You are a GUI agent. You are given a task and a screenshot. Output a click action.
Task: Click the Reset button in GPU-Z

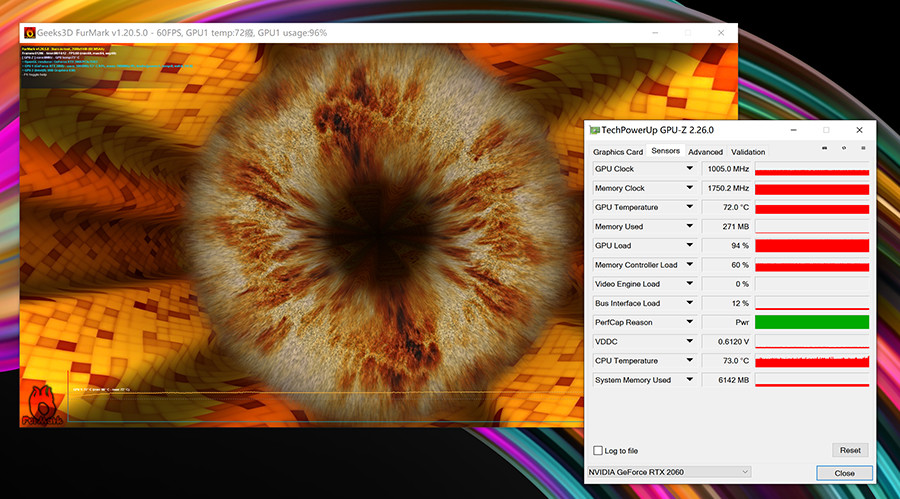[850, 450]
